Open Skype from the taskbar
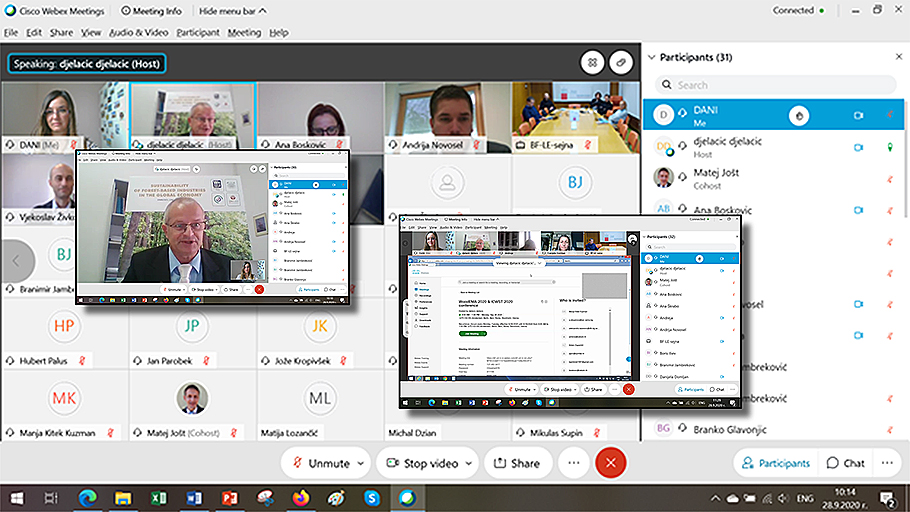The image size is (910, 512). 372,498
